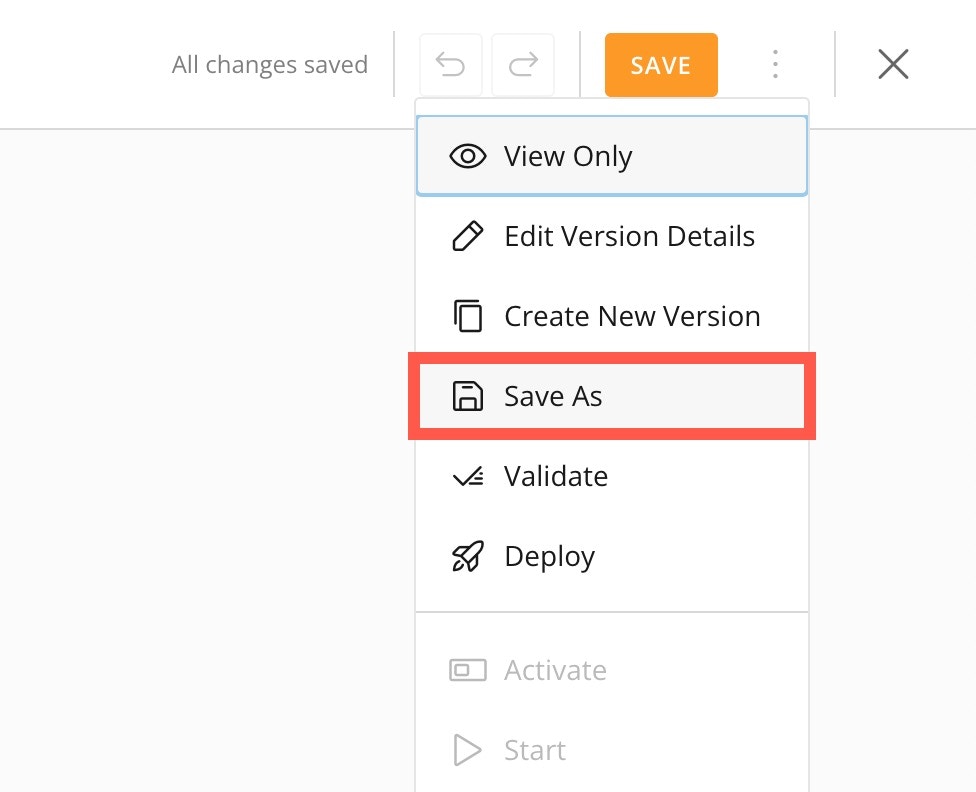The image size is (976, 792).
Task: Click the All changes saved status text
Action: (270, 65)
